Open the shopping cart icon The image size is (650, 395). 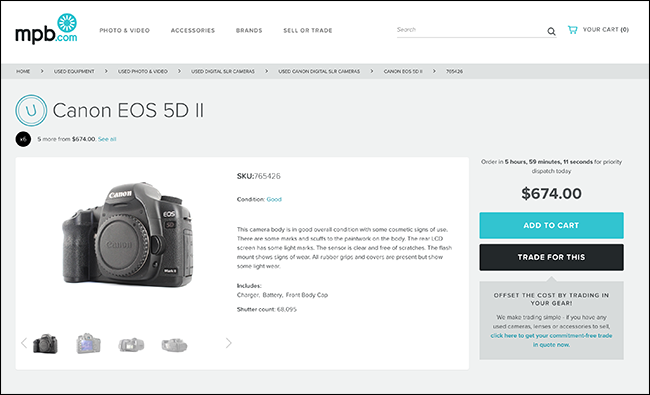(572, 30)
